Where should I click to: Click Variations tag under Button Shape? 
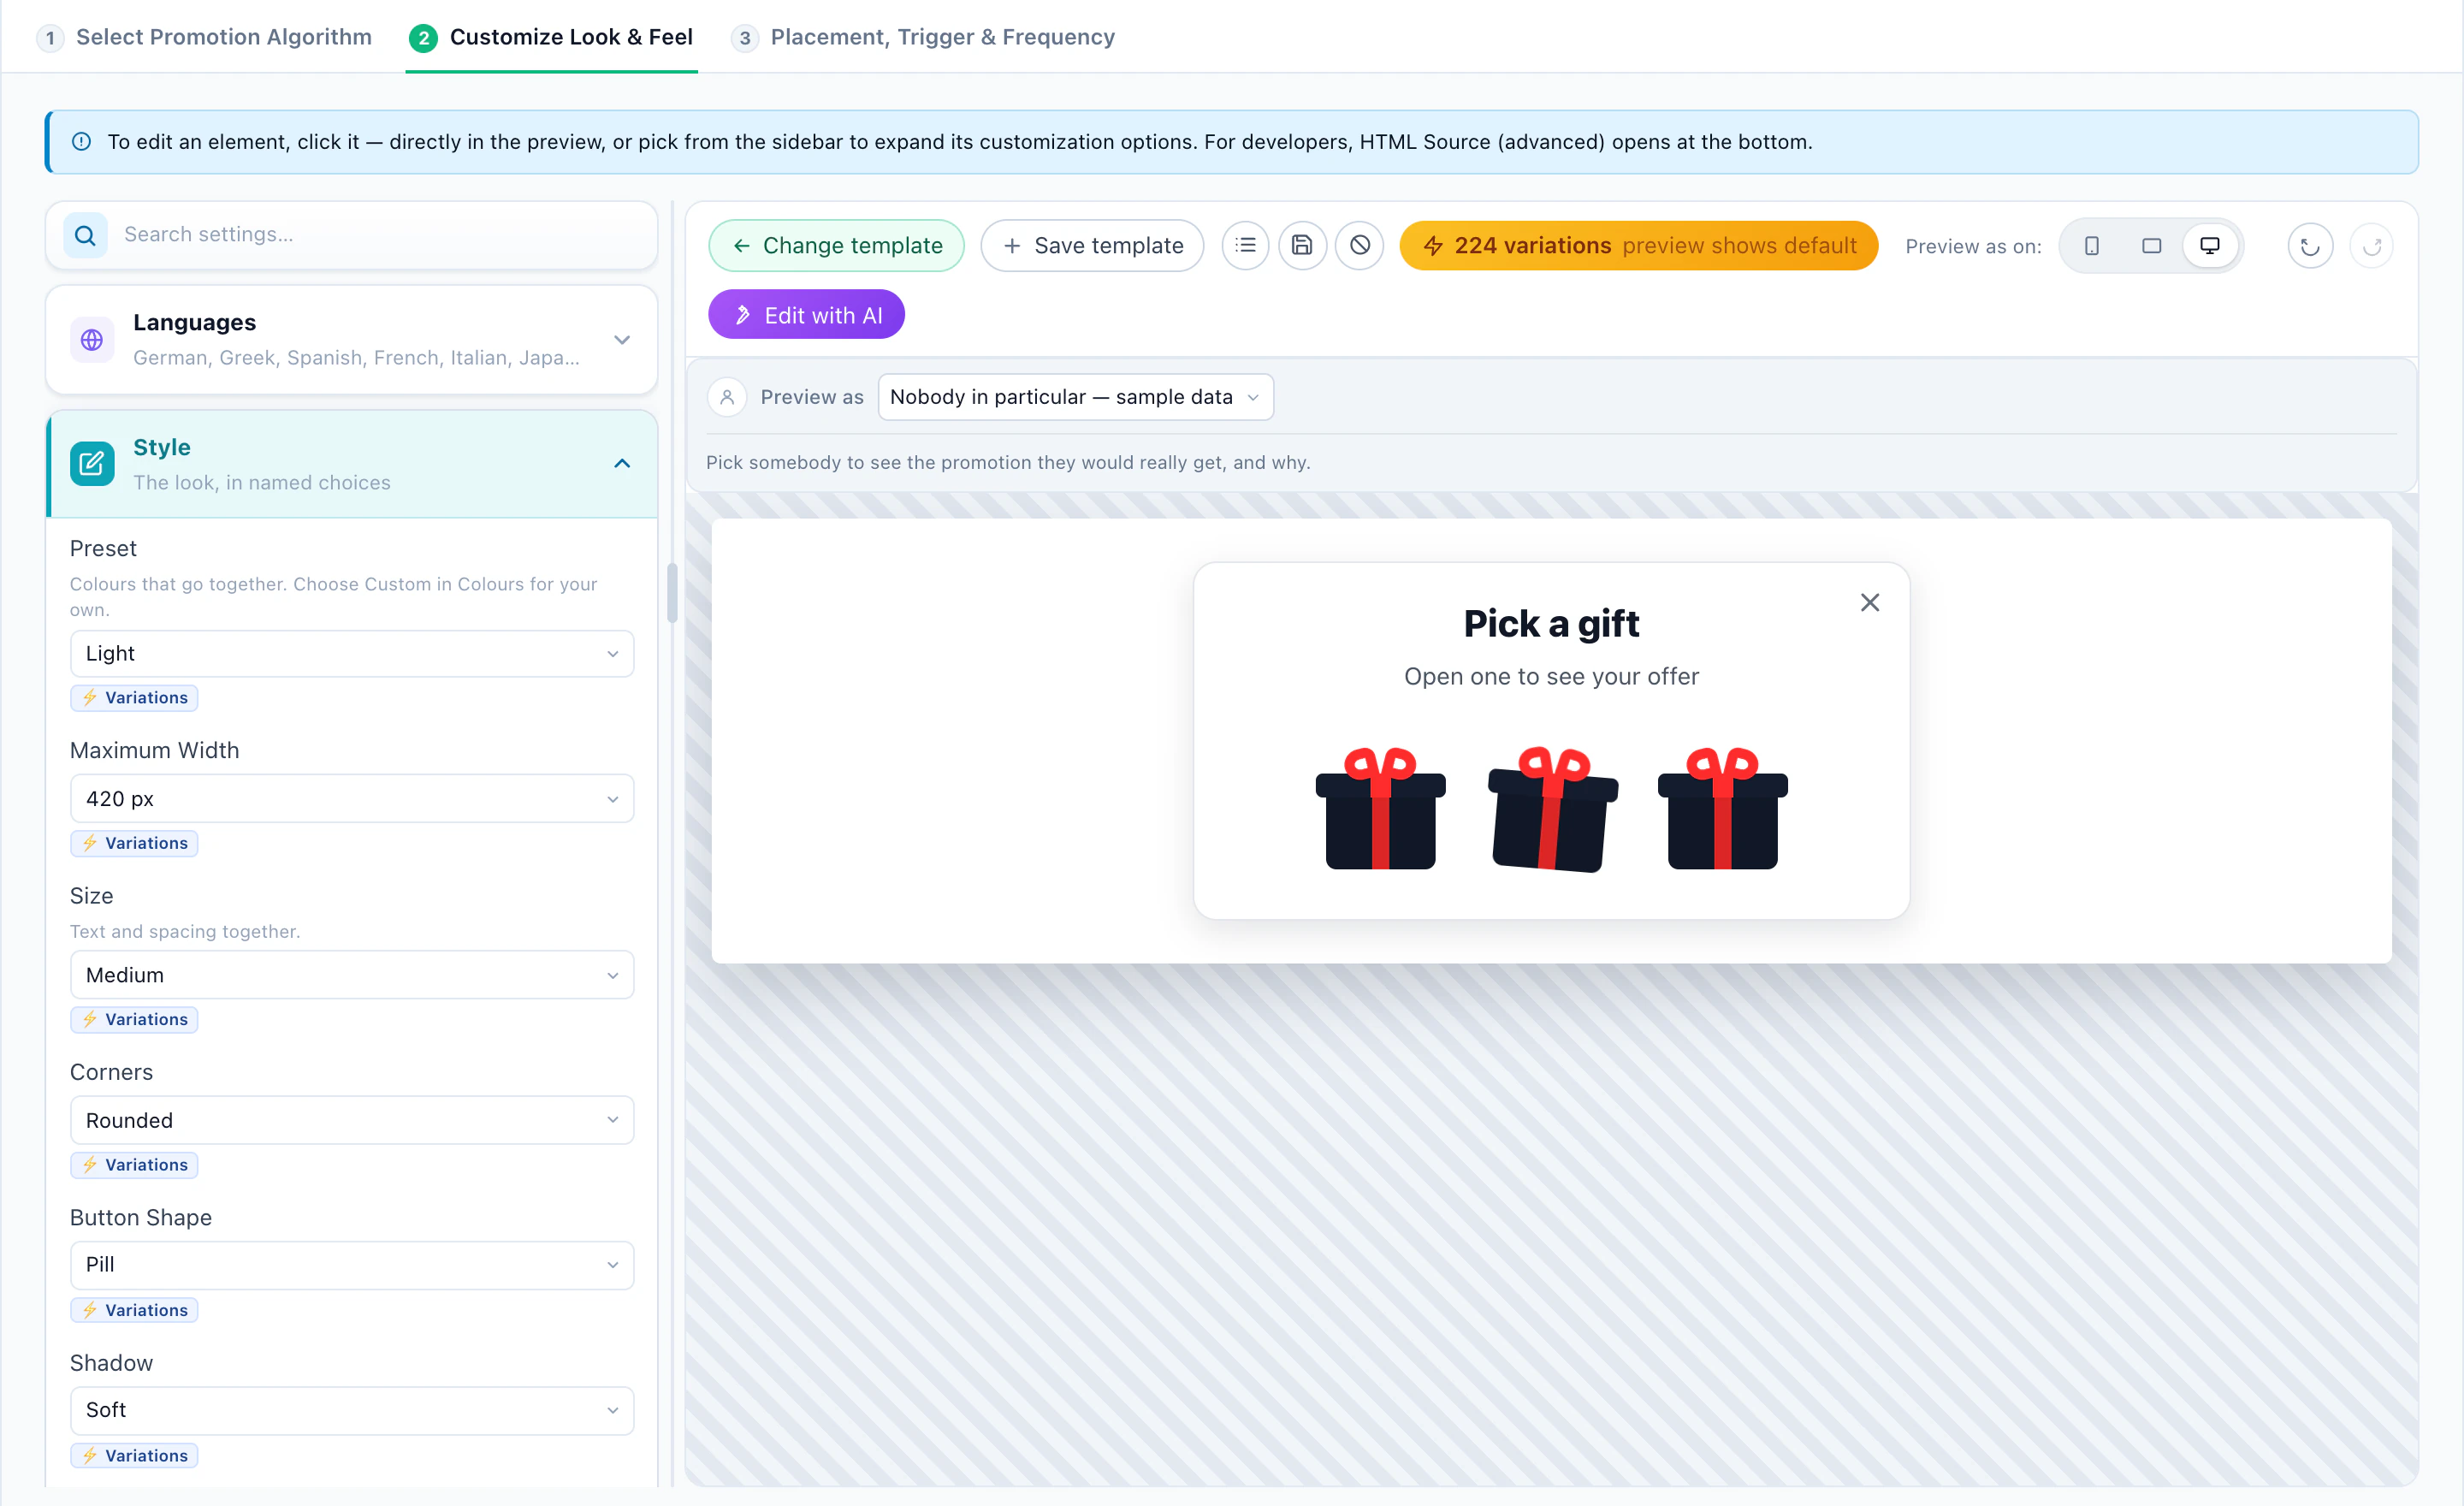[134, 1310]
